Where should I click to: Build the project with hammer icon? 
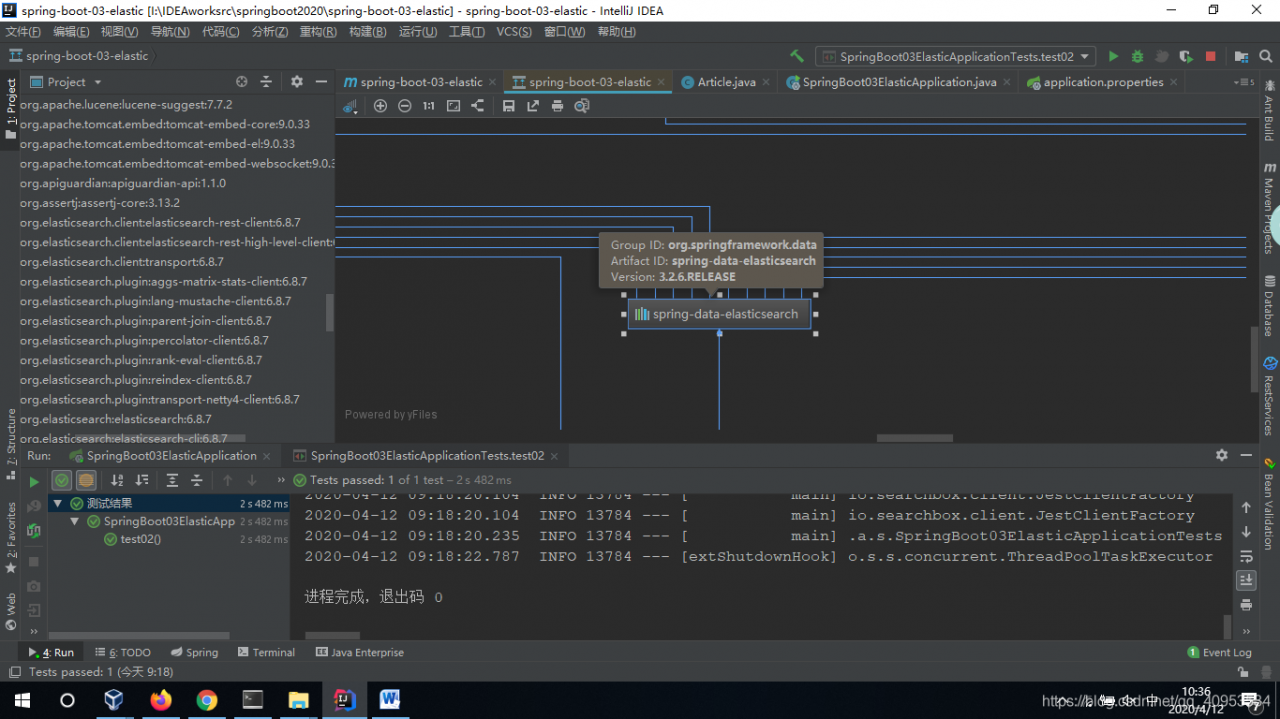pyautogui.click(x=797, y=57)
